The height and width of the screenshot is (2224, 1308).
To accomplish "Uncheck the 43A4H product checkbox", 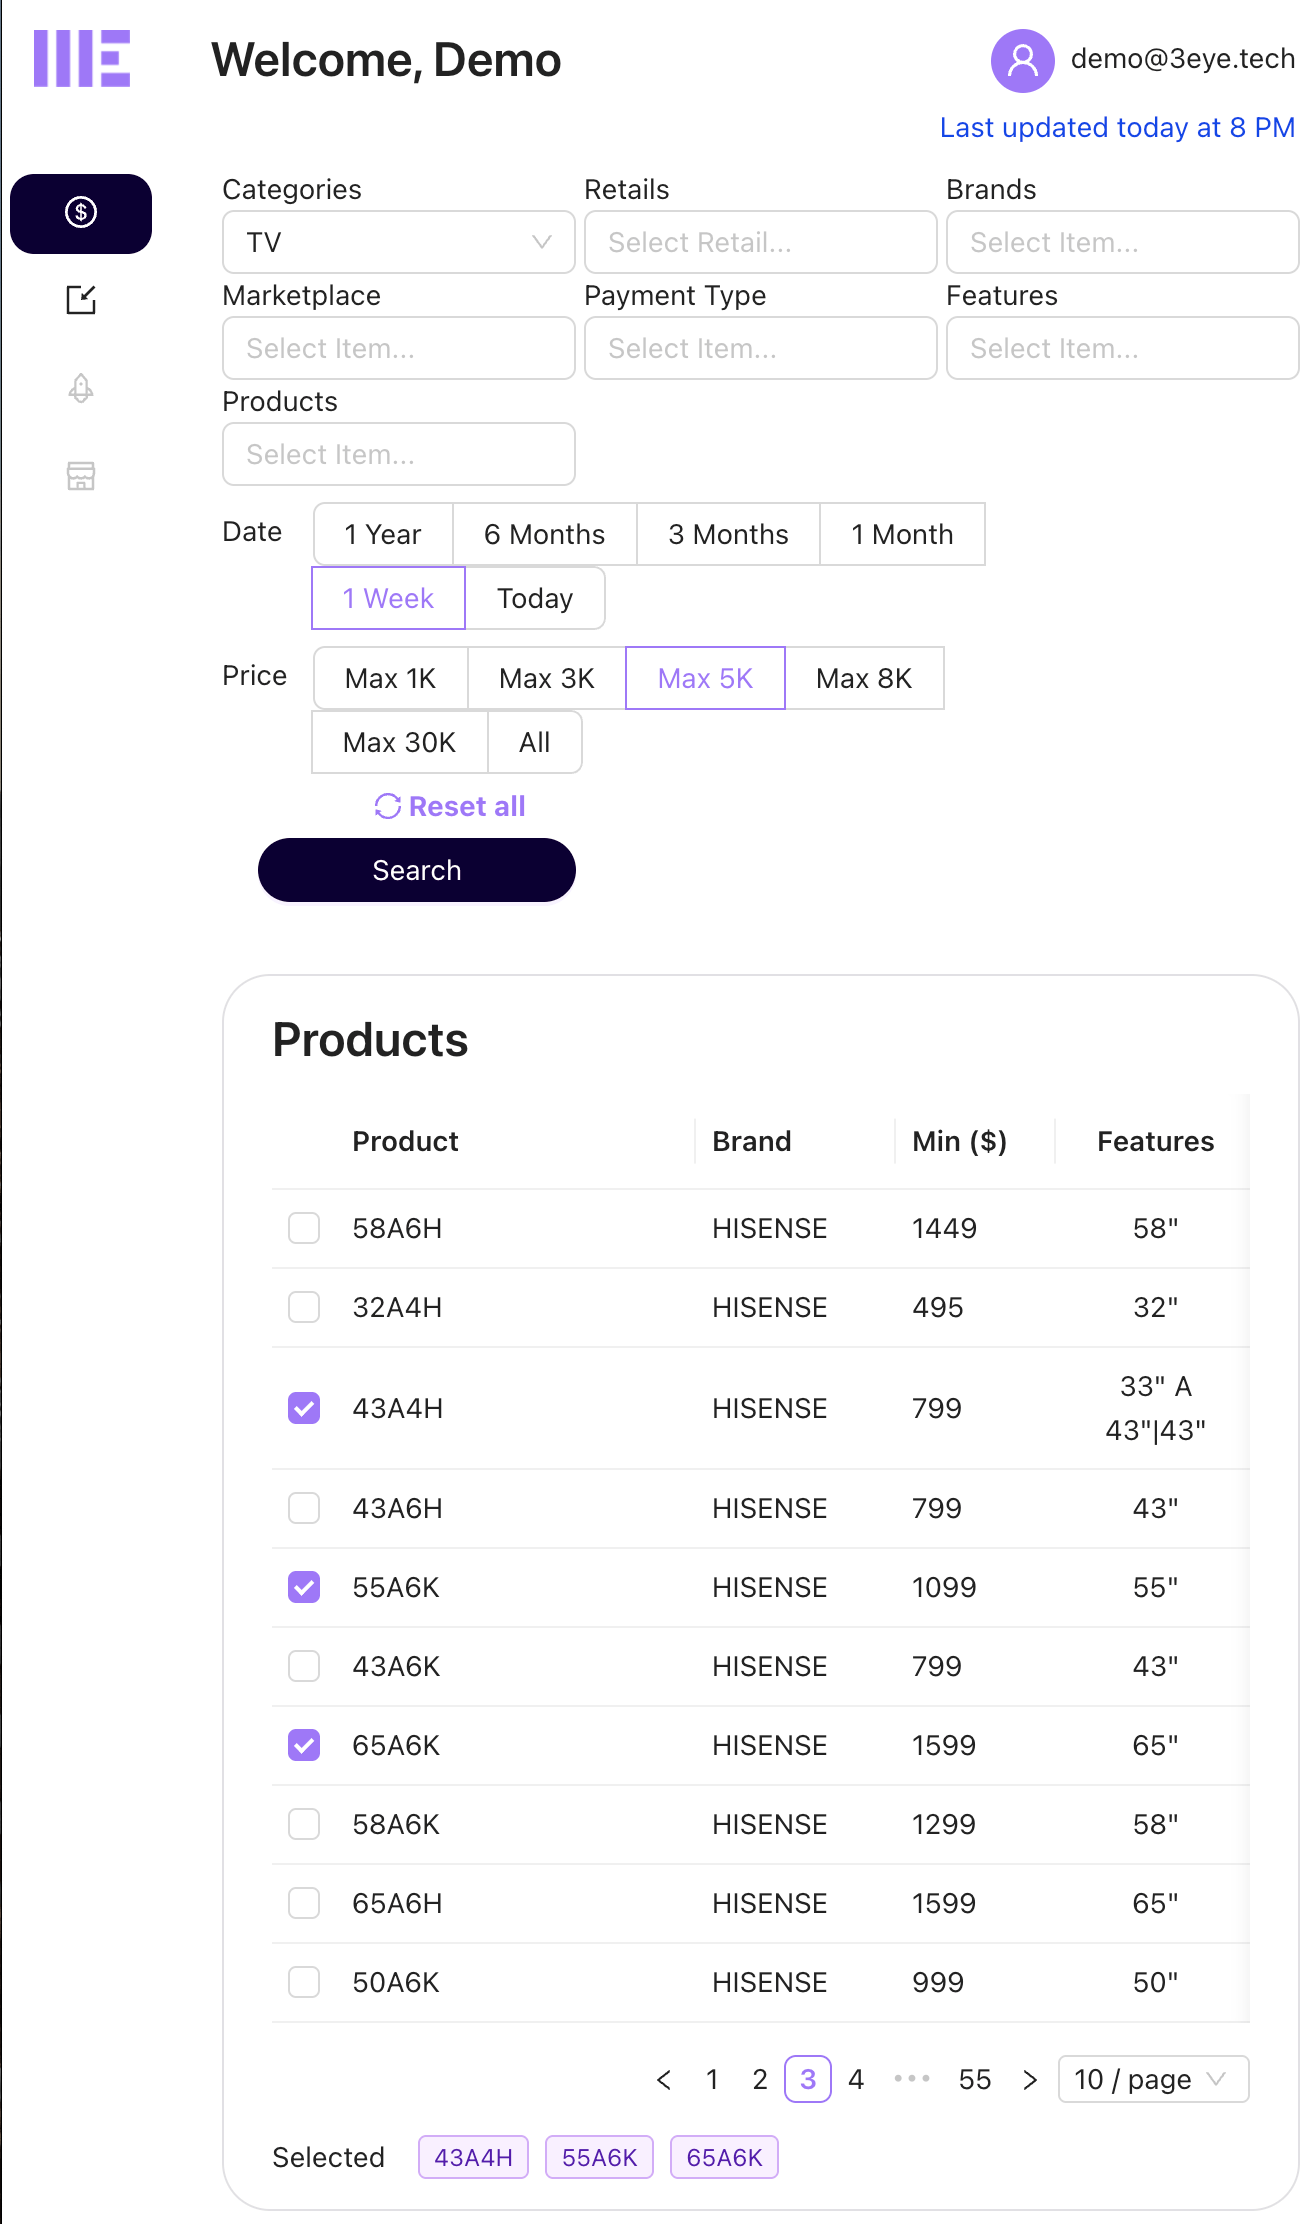I will tap(304, 1408).
